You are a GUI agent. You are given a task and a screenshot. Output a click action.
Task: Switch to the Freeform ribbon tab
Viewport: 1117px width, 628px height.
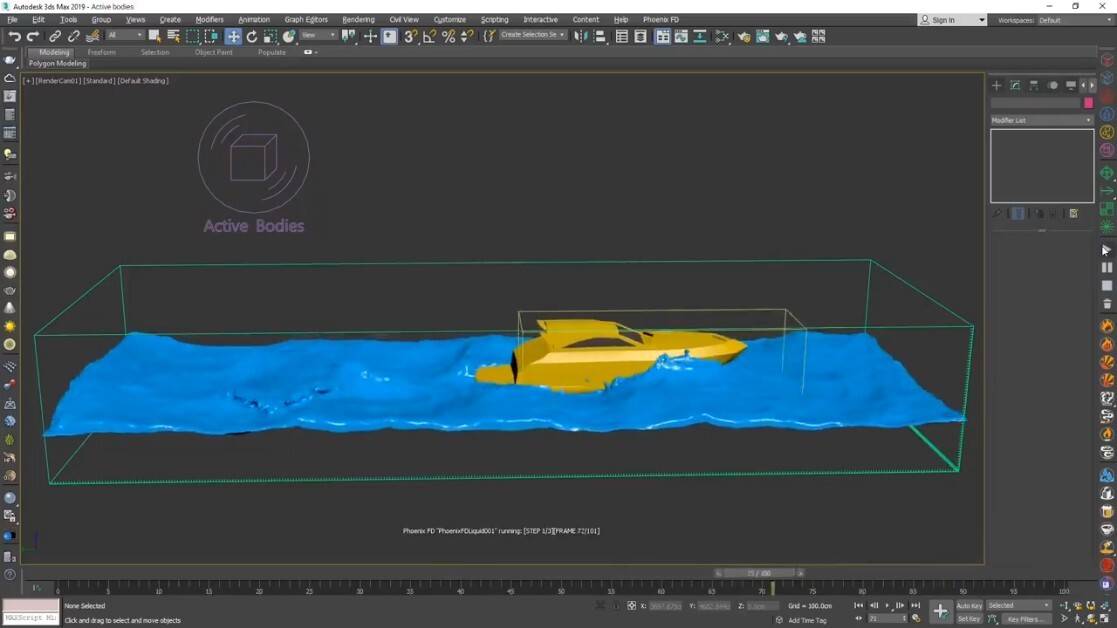click(101, 52)
